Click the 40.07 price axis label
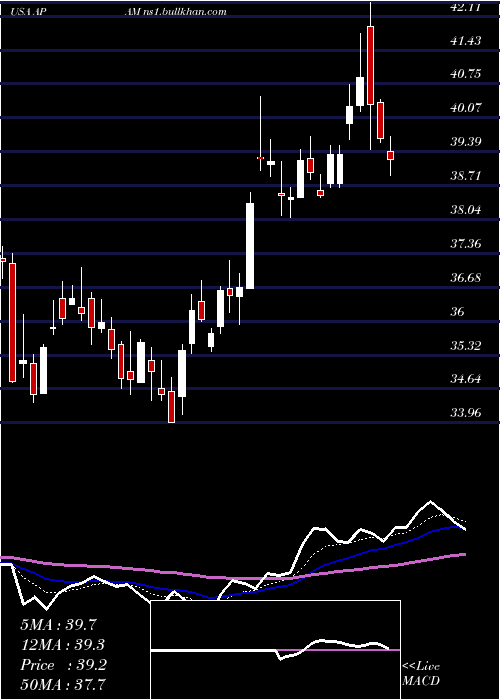Viewport: 500px width, 700px height. click(x=465, y=108)
